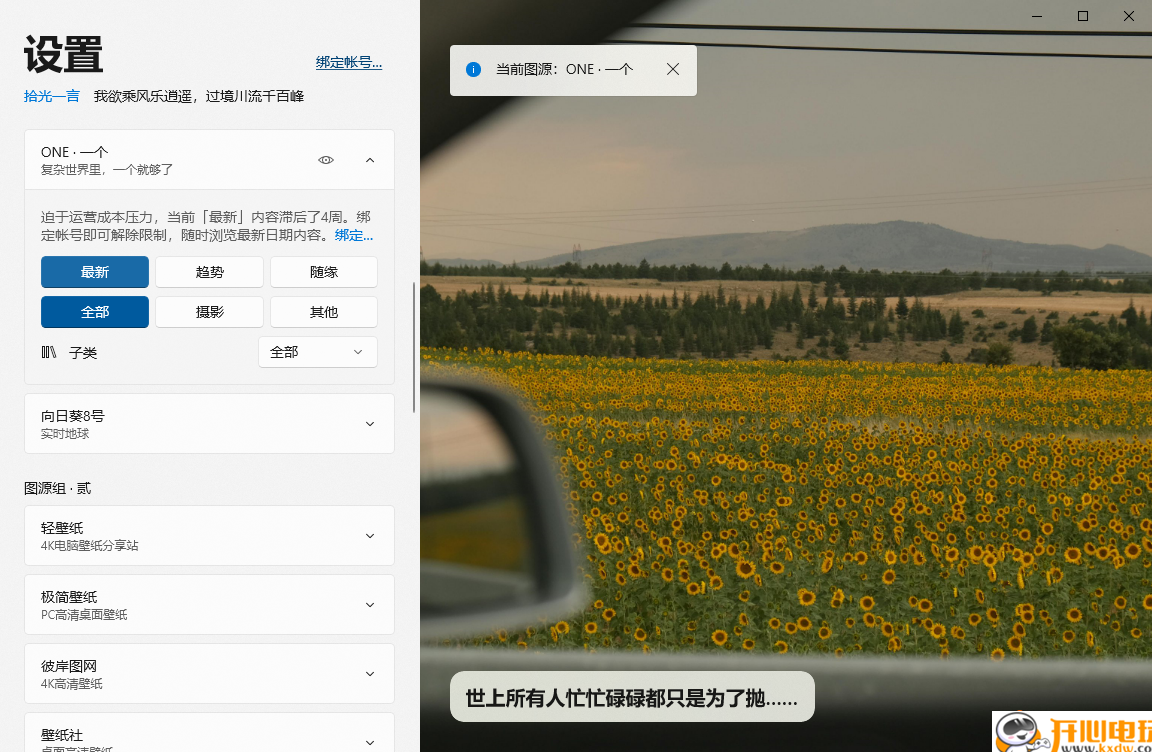Expand the 轻壁纸 panel
This screenshot has height=752, width=1152.
[369, 535]
